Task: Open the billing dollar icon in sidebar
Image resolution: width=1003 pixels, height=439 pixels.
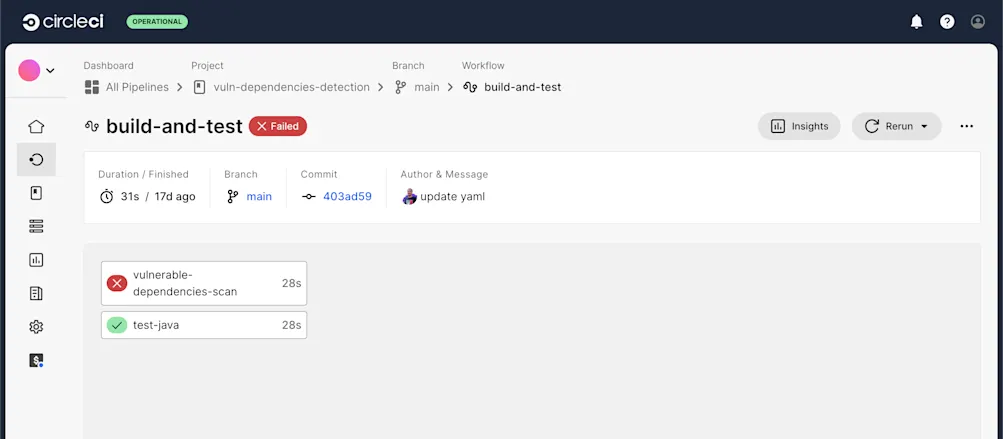Action: point(36,360)
